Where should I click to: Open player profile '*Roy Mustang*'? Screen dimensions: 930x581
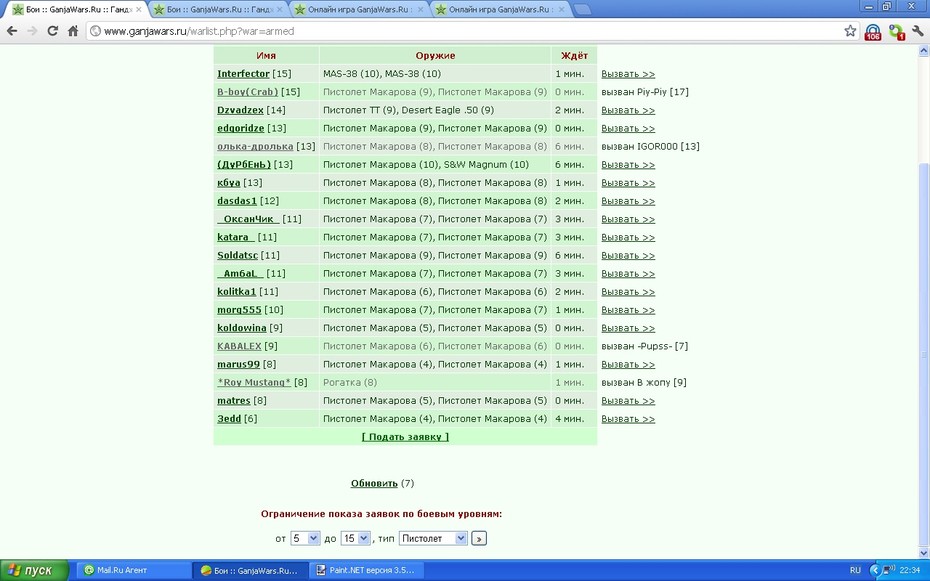click(x=254, y=382)
